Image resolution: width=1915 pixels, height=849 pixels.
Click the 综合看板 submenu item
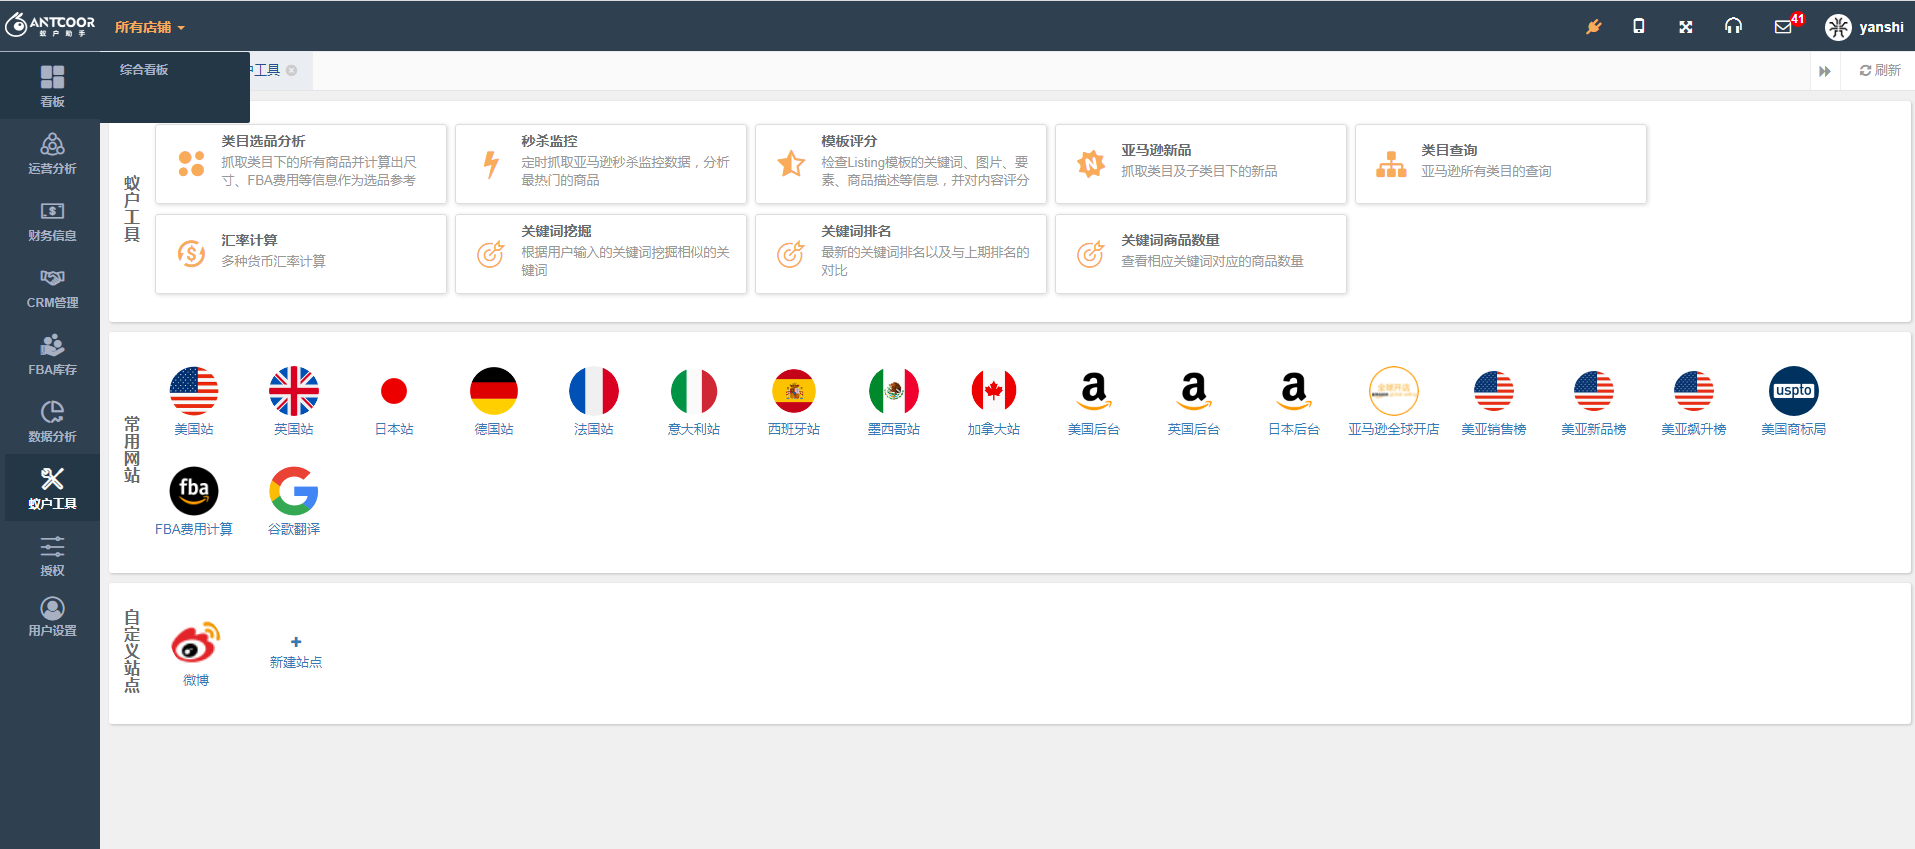click(x=144, y=70)
